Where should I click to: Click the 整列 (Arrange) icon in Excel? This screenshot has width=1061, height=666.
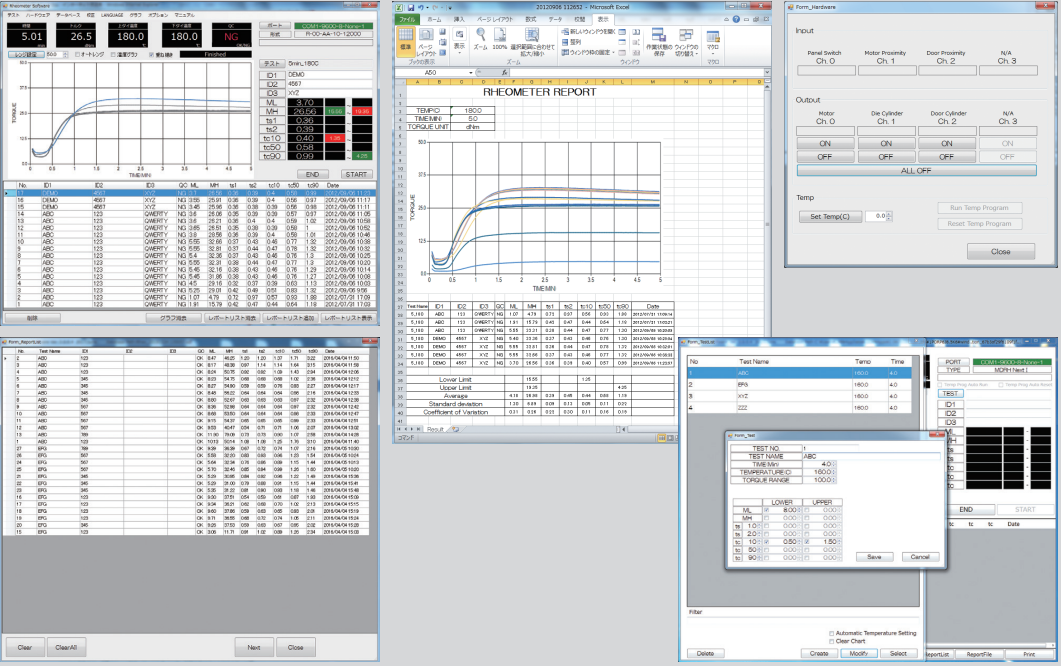(x=565, y=42)
